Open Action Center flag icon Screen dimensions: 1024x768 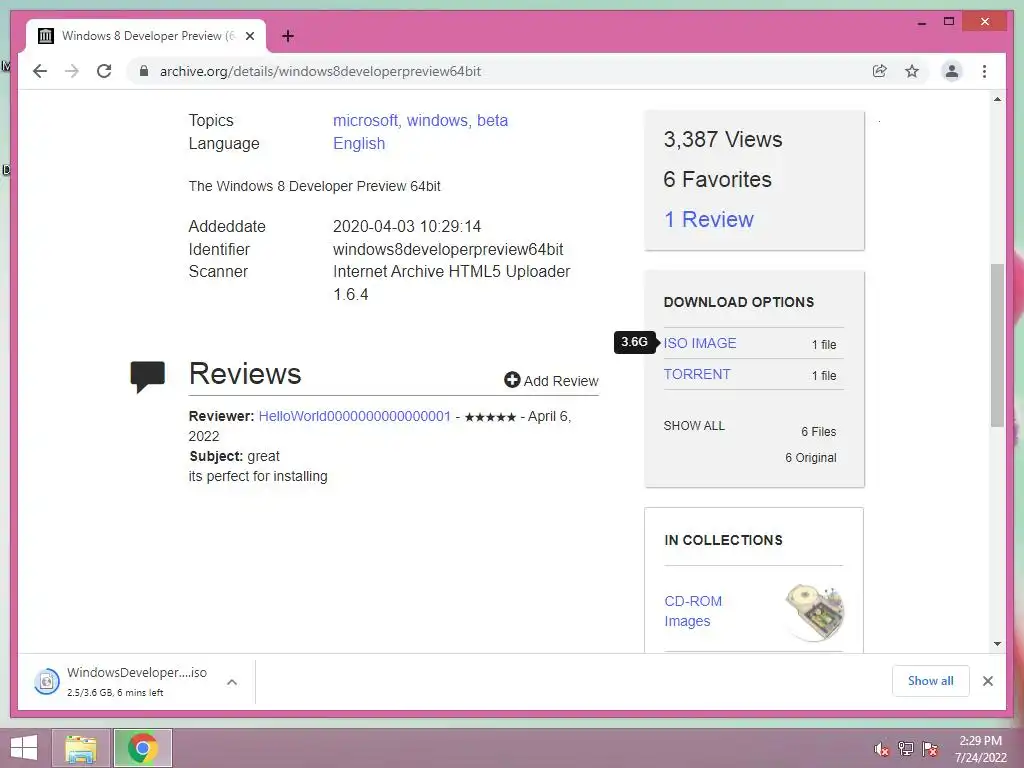pyautogui.click(x=930, y=749)
